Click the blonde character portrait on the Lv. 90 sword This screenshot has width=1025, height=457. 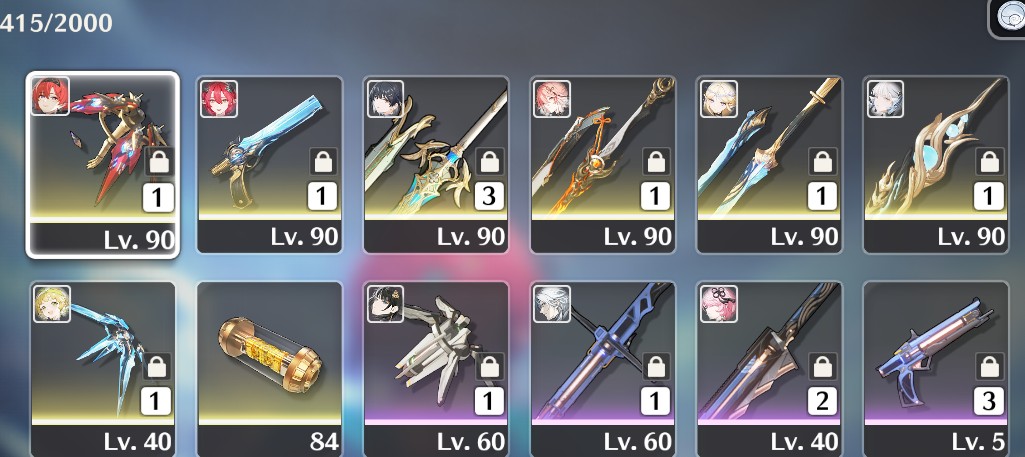[718, 99]
